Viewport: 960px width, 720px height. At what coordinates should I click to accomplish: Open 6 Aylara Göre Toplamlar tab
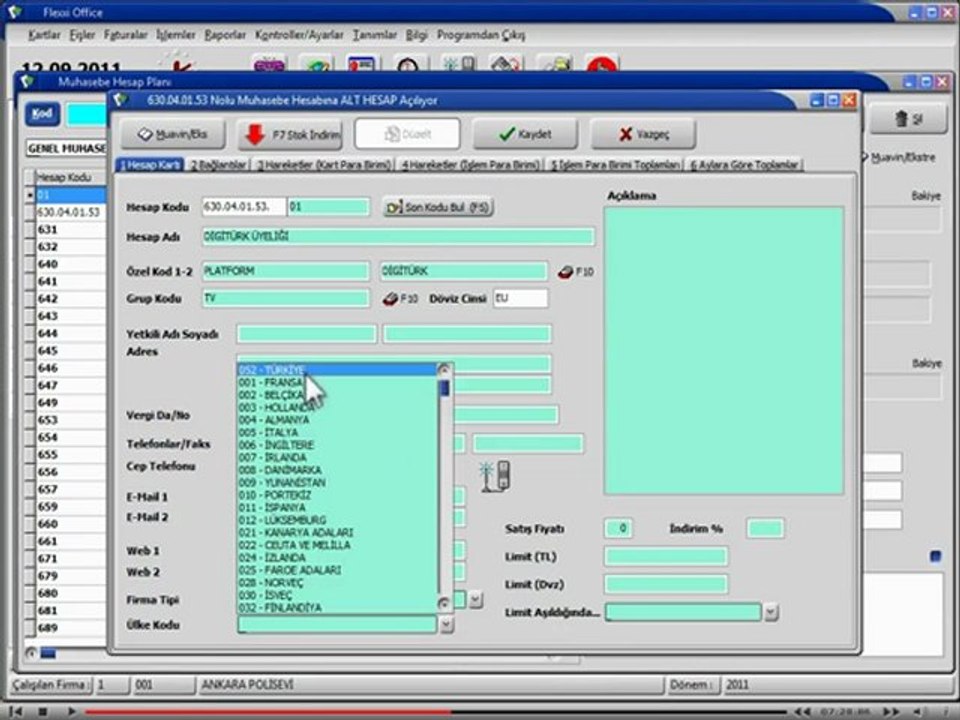pos(744,165)
